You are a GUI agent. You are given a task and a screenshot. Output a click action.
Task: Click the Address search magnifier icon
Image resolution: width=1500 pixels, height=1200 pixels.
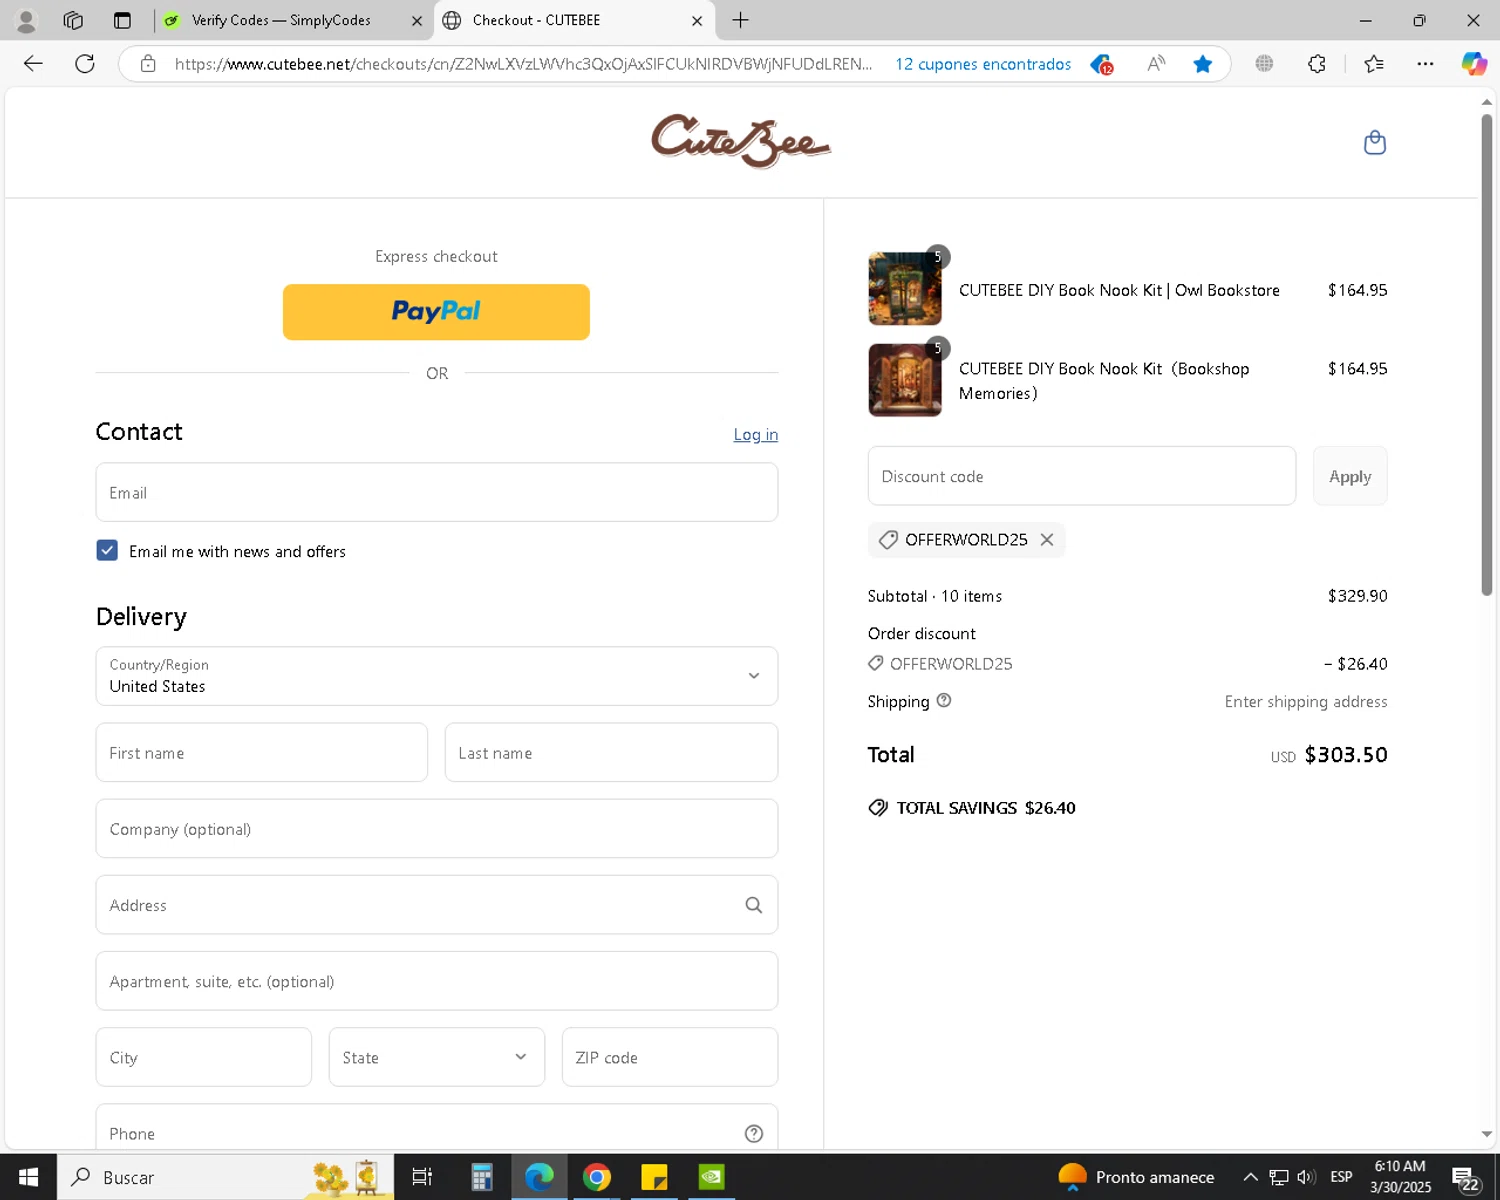click(754, 905)
